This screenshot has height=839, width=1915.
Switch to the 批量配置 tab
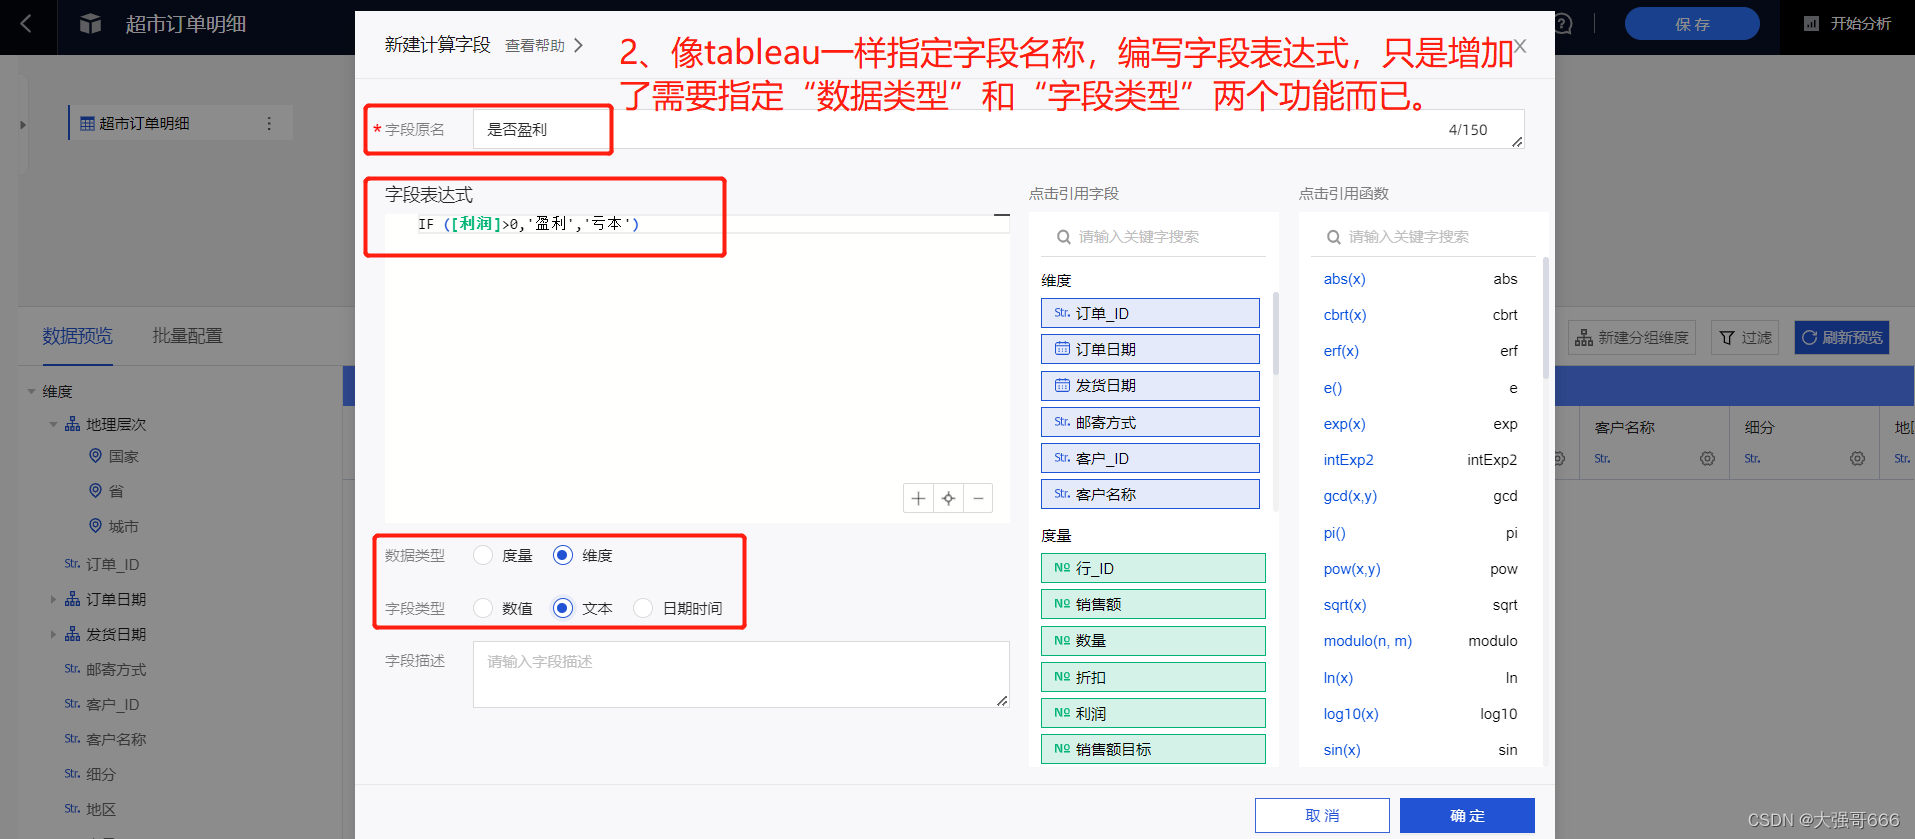[x=187, y=336]
